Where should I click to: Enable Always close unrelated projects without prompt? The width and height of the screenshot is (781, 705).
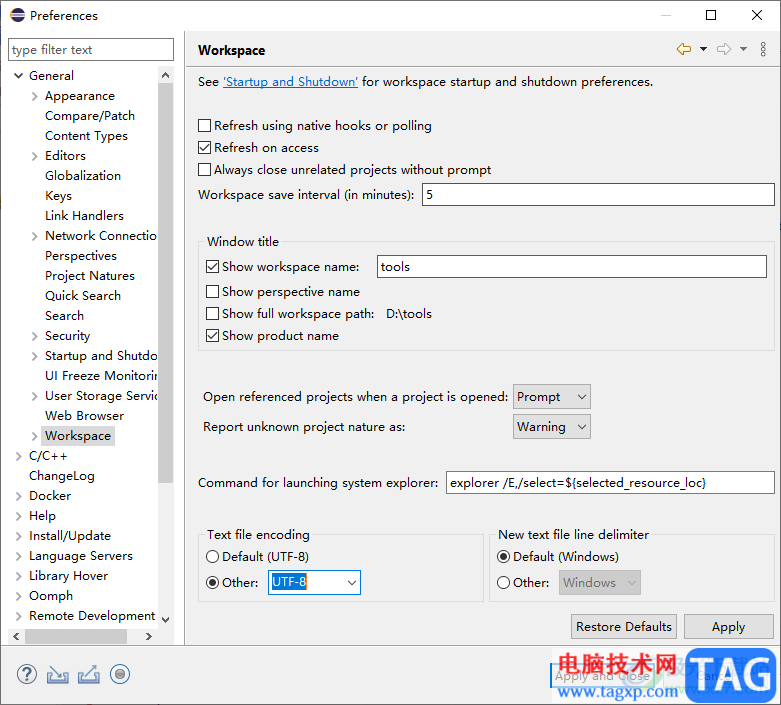click(204, 169)
